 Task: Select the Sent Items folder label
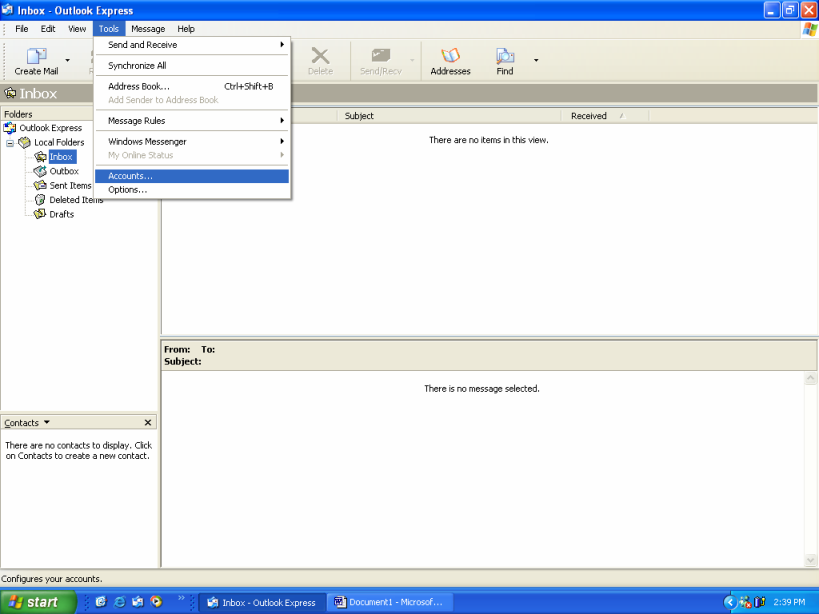pos(70,185)
